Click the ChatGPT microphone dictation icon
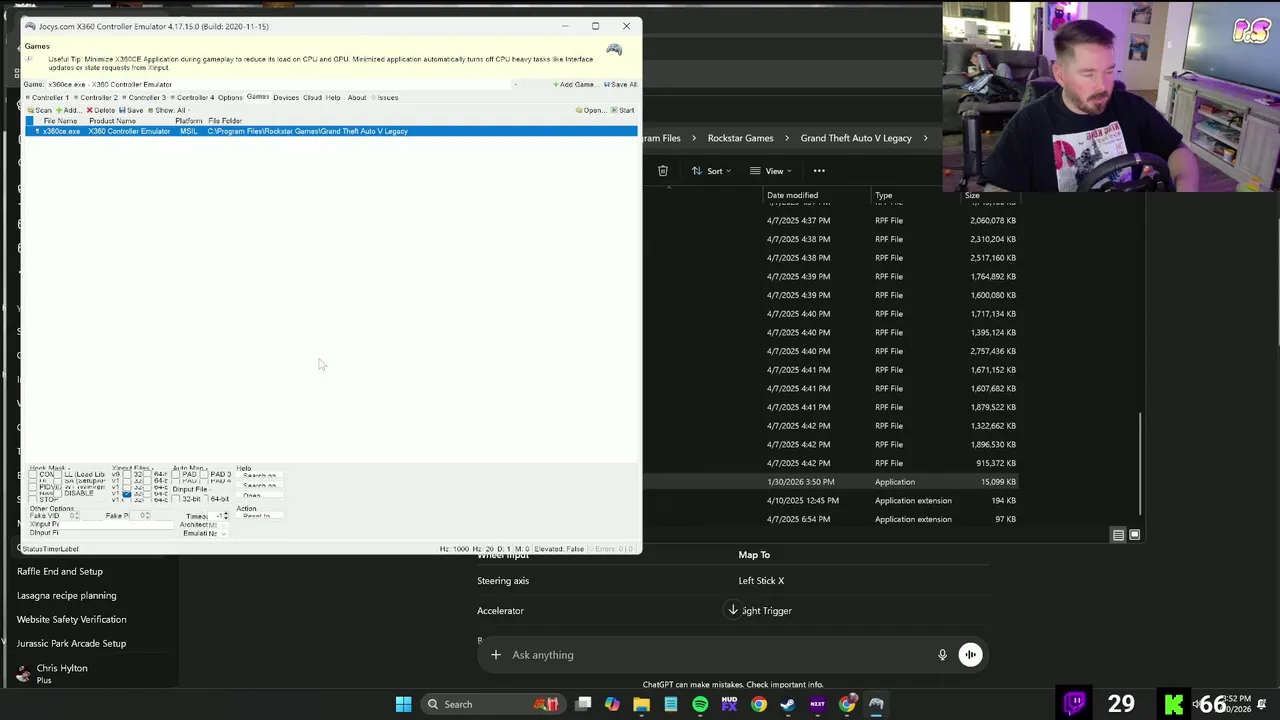This screenshot has height=720, width=1280. pos(942,655)
